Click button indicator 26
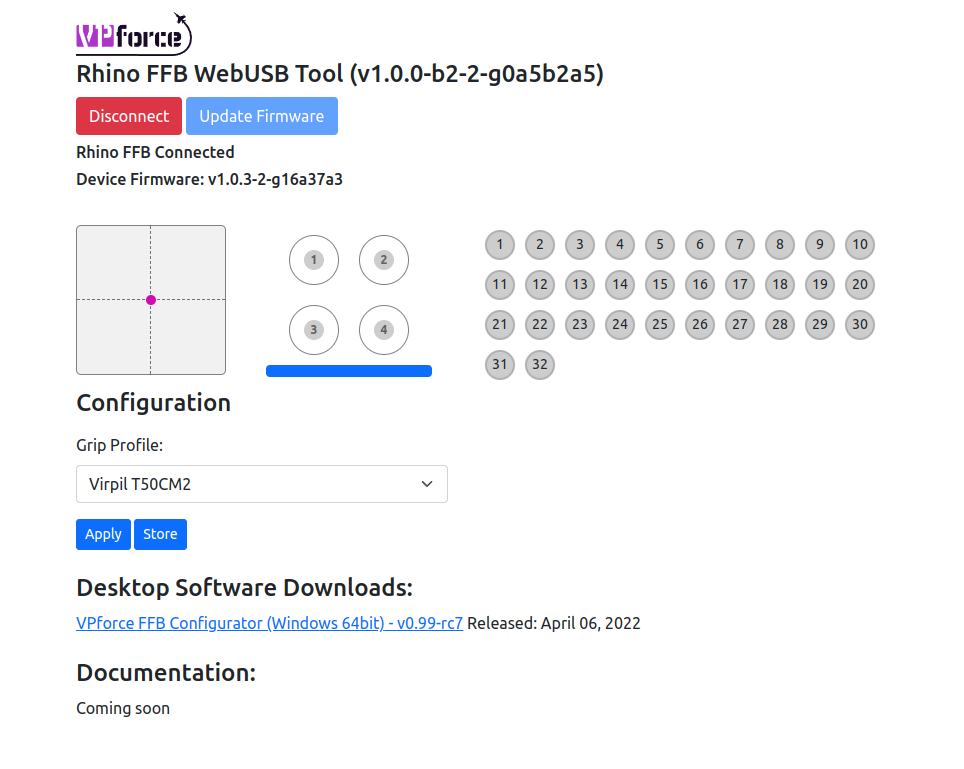This screenshot has width=964, height=769. (x=700, y=325)
